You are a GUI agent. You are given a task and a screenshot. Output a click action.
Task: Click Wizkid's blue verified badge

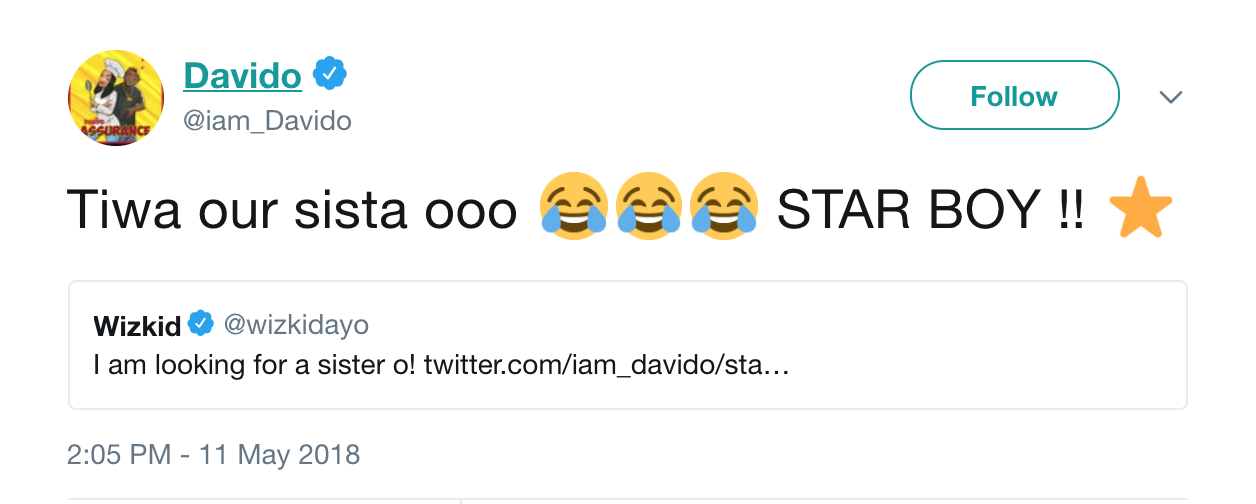(x=200, y=324)
